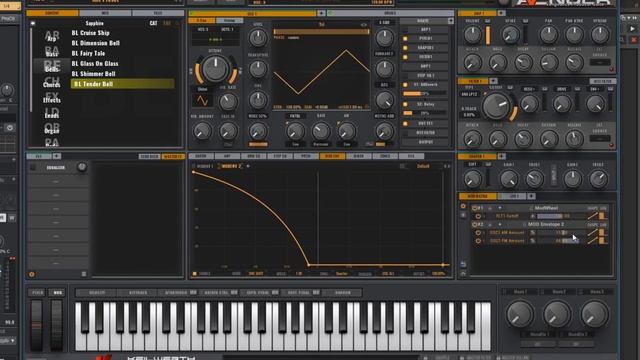Toggle the checkbox below the envelope graph

(195, 273)
